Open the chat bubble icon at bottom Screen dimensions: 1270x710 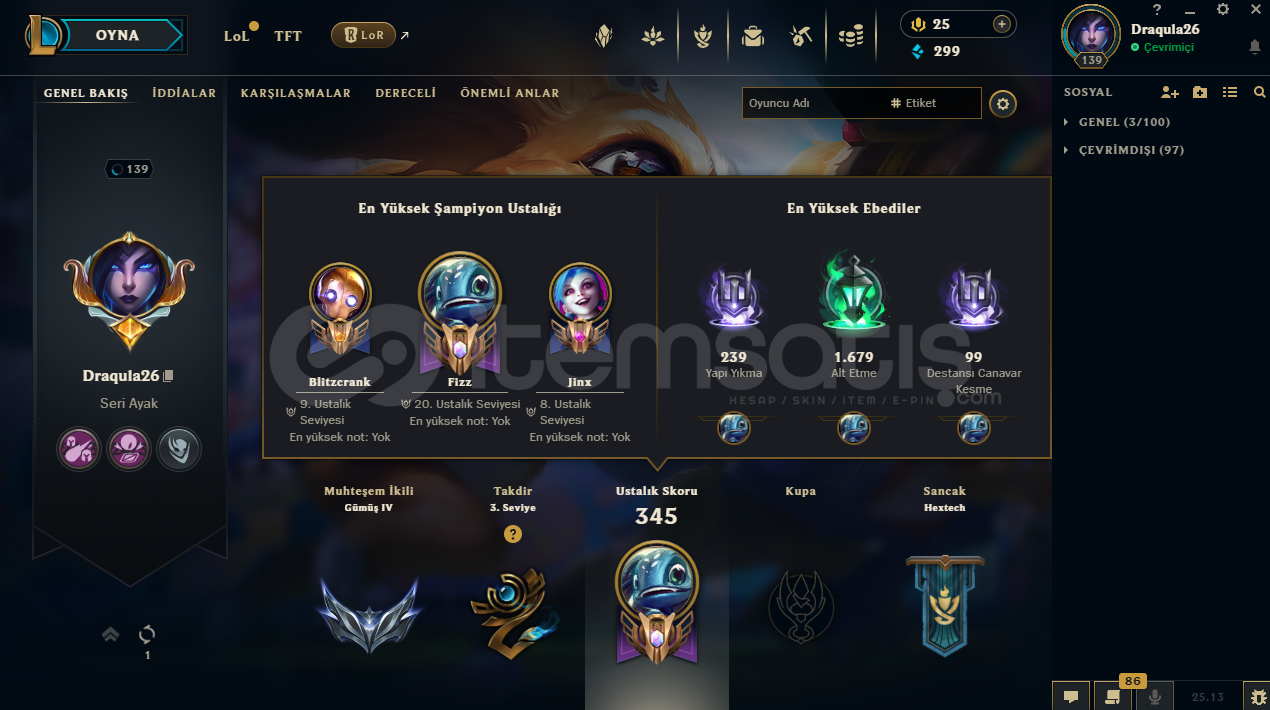pos(1070,696)
